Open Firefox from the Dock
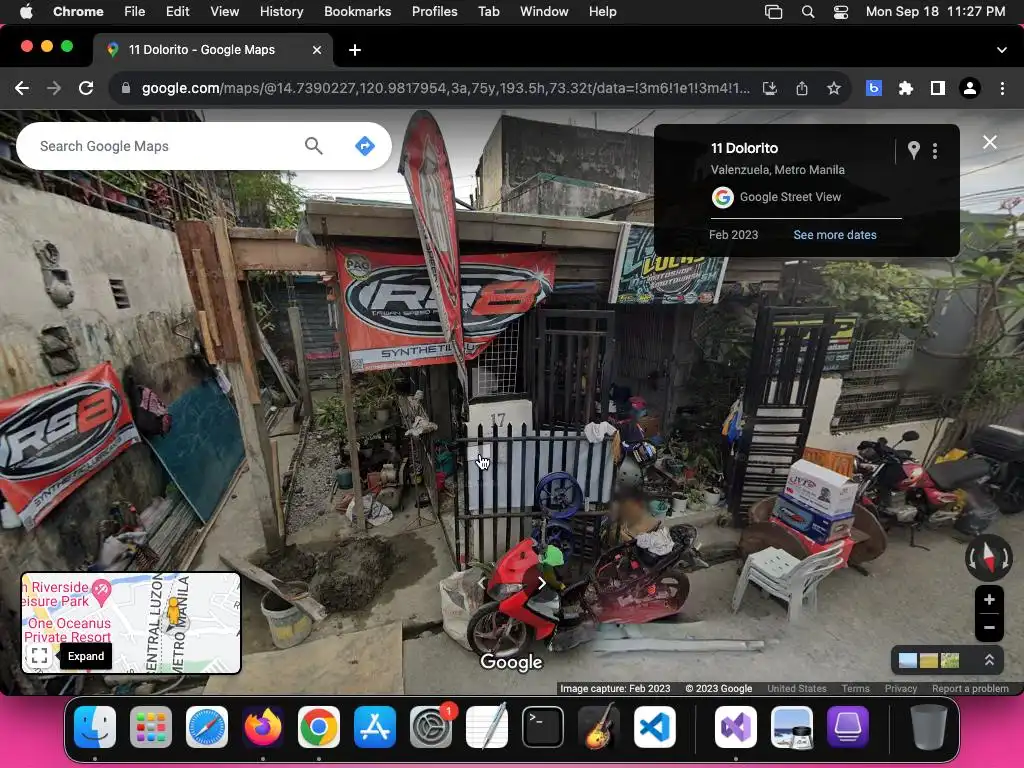This screenshot has width=1024, height=768. pos(263,727)
